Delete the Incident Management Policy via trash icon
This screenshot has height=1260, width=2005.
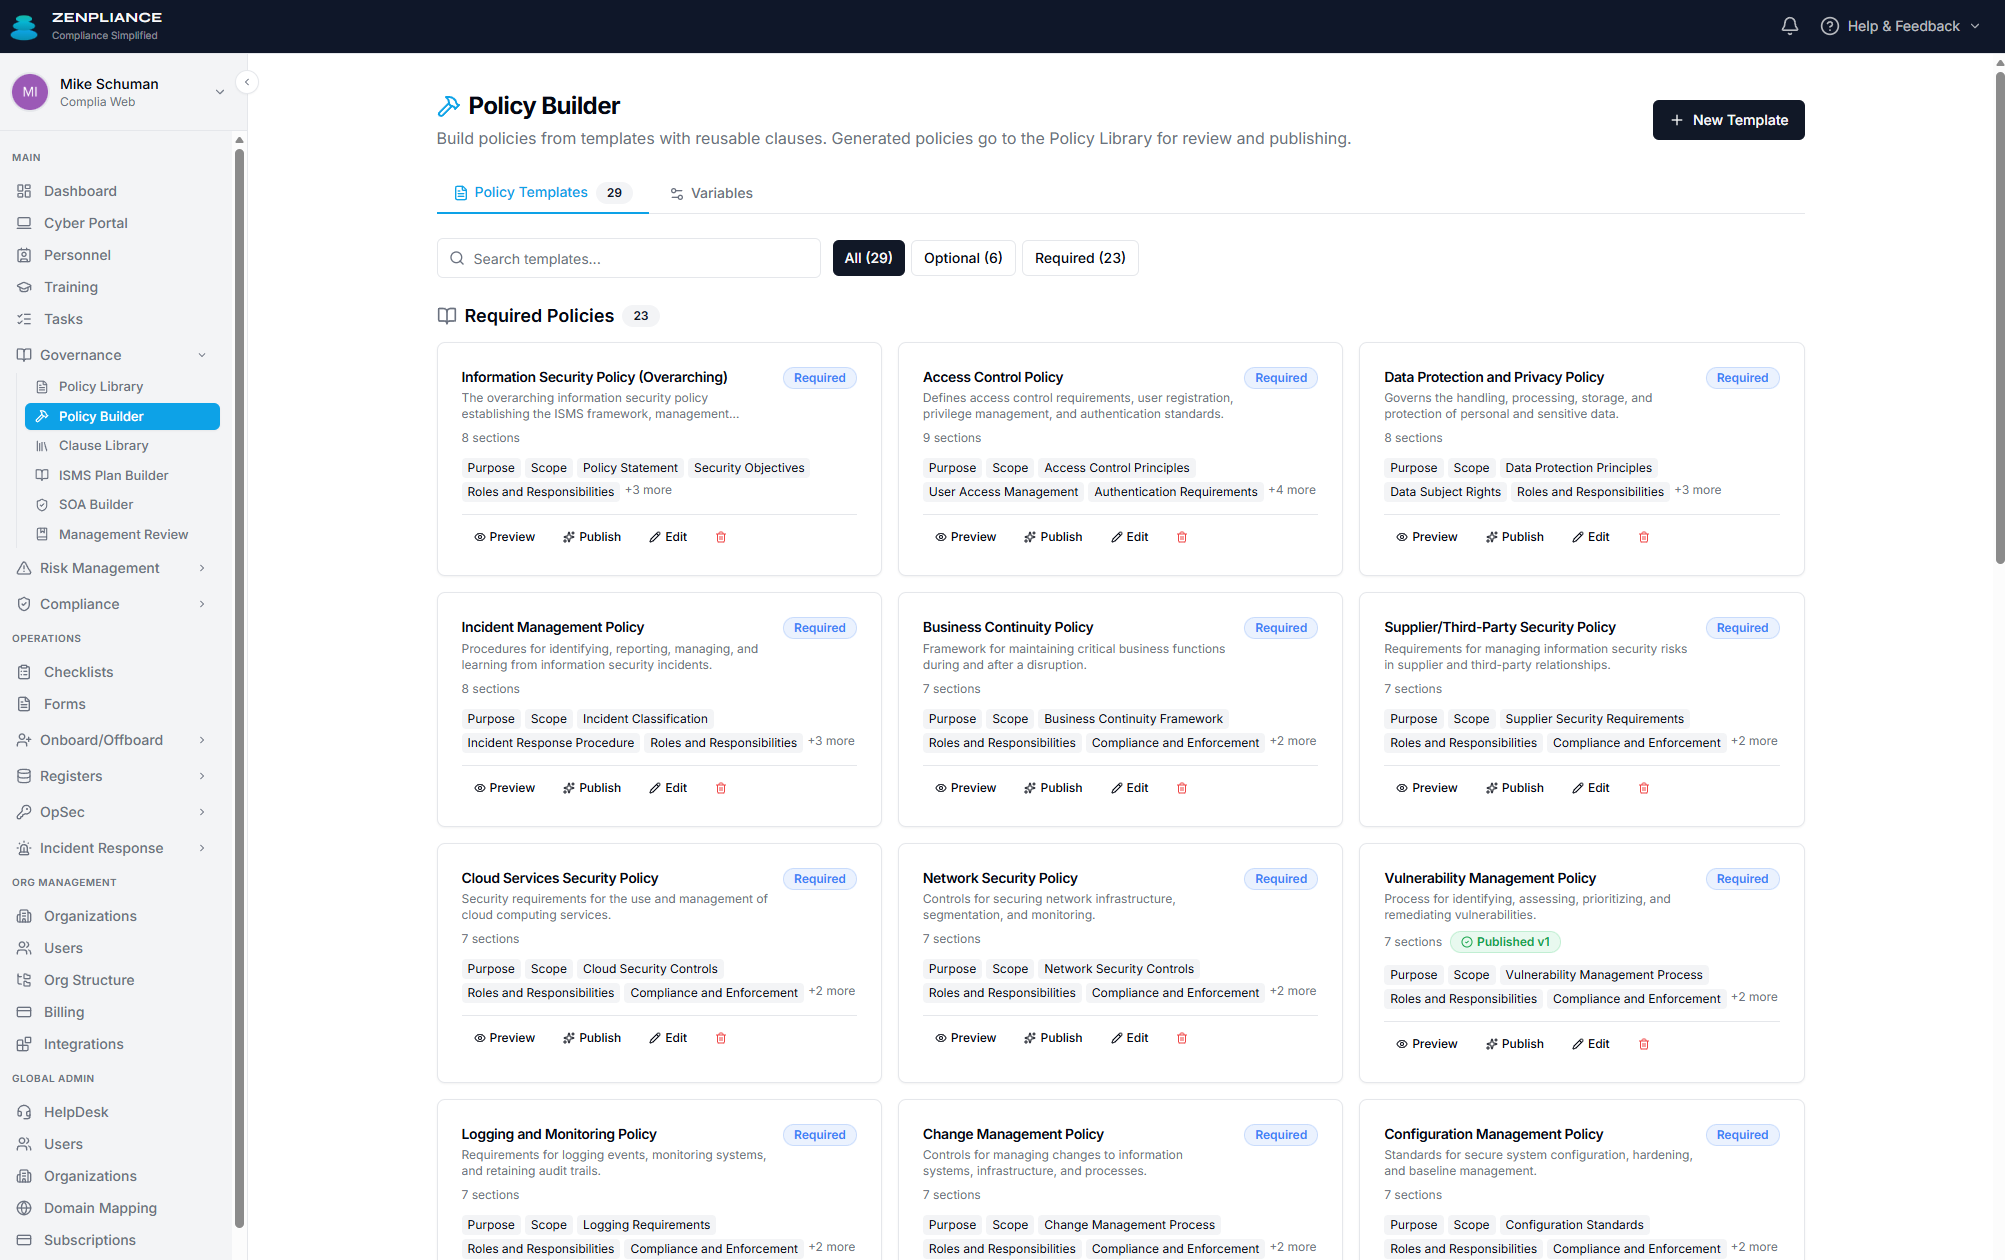click(x=720, y=787)
